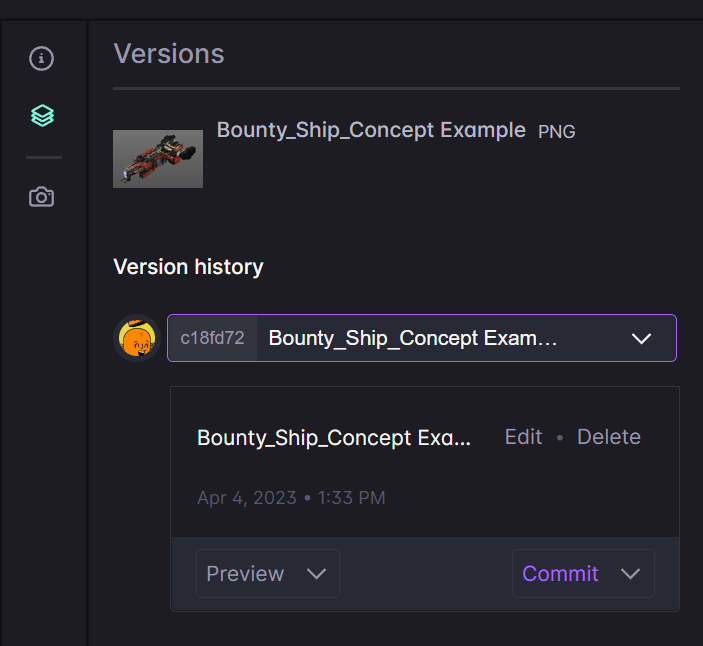Click the Versions panel heading
Viewport: 703px width, 646px height.
click(169, 54)
